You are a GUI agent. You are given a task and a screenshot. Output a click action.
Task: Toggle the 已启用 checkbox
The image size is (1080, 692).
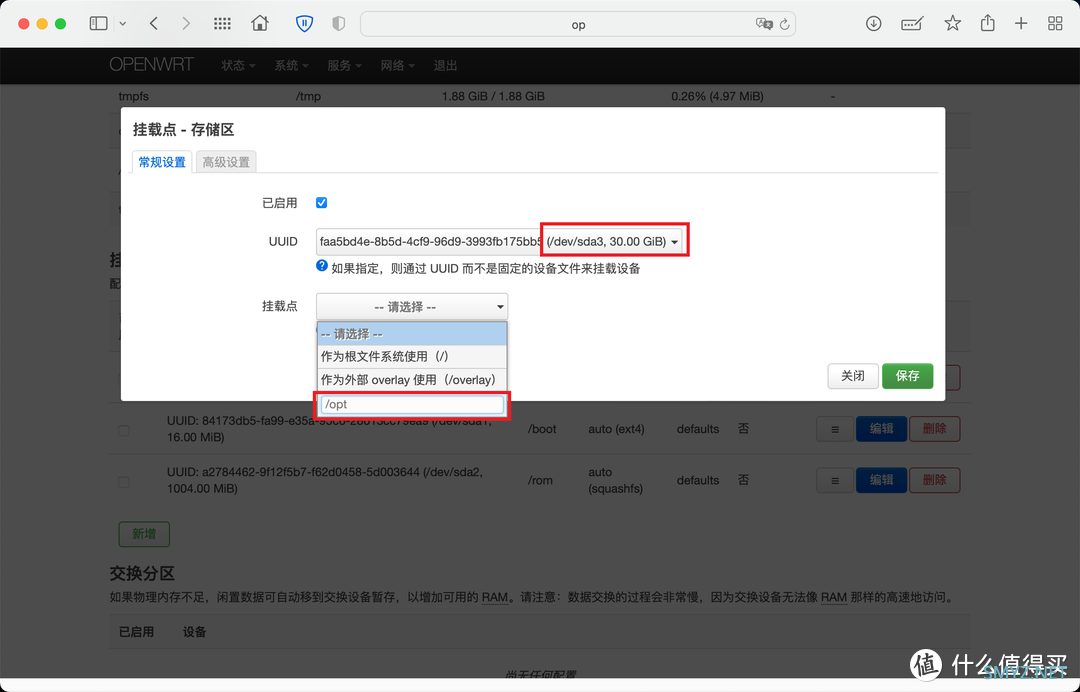(321, 202)
